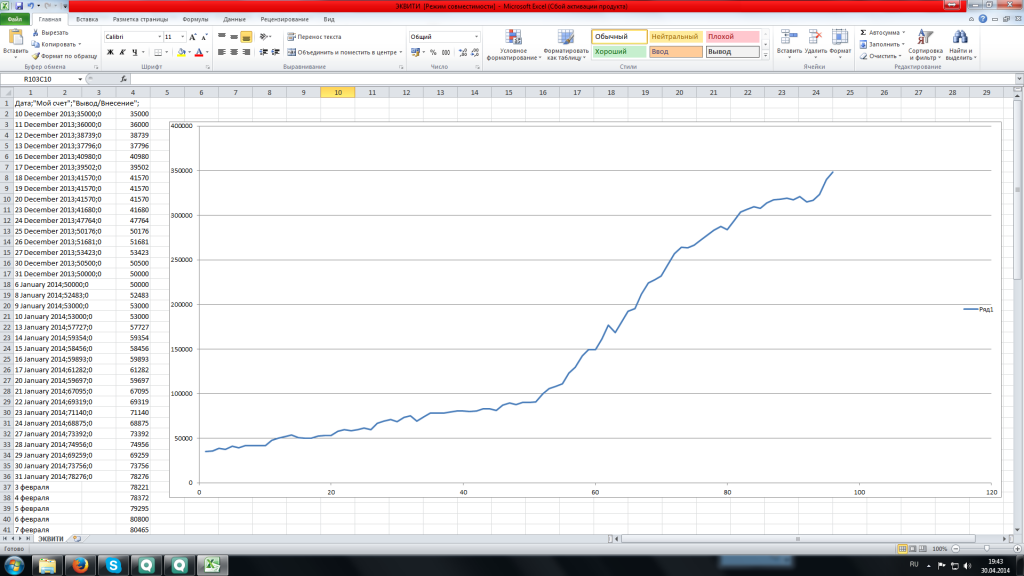
Task: Switch to the Рецензирование (Review) tab
Action: click(284, 19)
